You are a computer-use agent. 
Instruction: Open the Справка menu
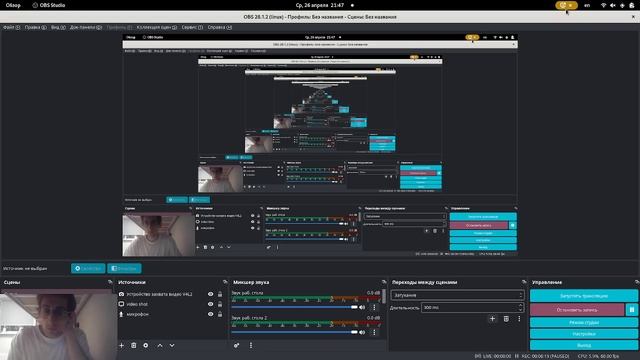tap(220, 27)
